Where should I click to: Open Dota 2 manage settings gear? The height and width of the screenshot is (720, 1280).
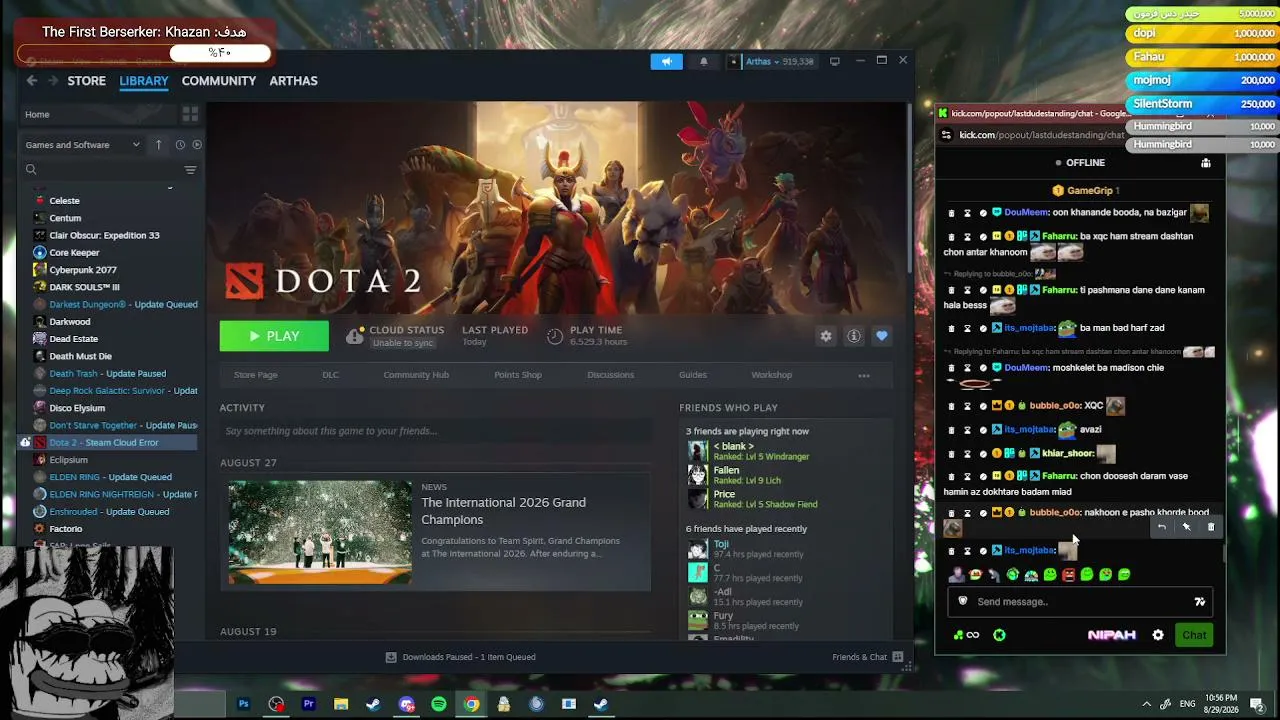coord(826,336)
